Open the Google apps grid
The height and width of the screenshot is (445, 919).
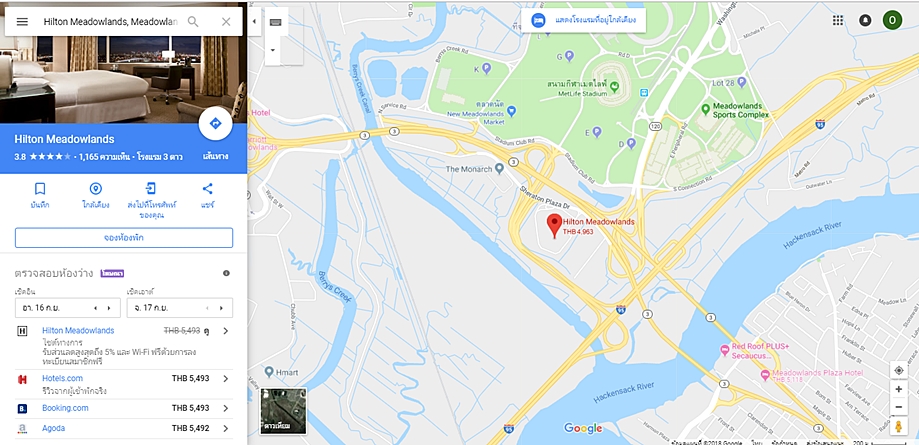pos(838,21)
